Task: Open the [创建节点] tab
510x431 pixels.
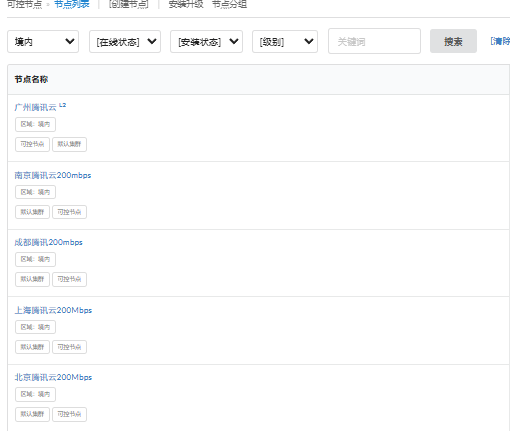Action: tap(129, 4)
